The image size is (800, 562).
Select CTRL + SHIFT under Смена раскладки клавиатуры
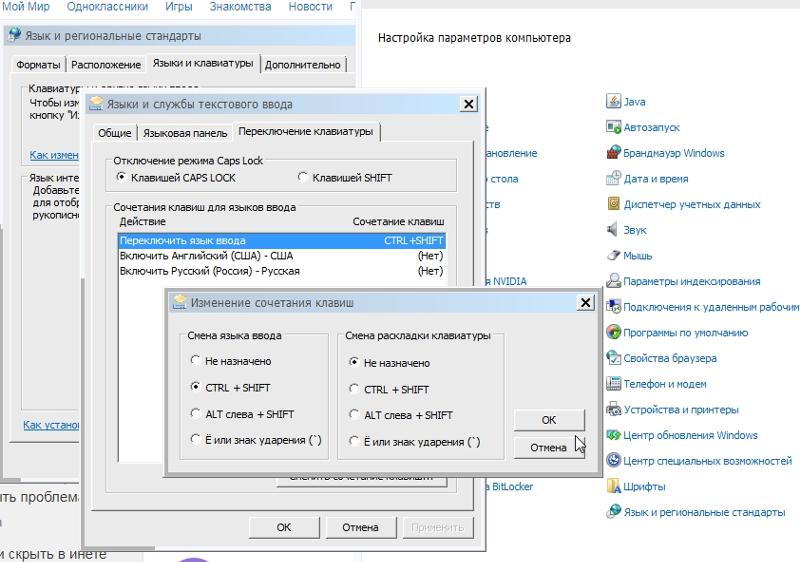click(x=354, y=389)
